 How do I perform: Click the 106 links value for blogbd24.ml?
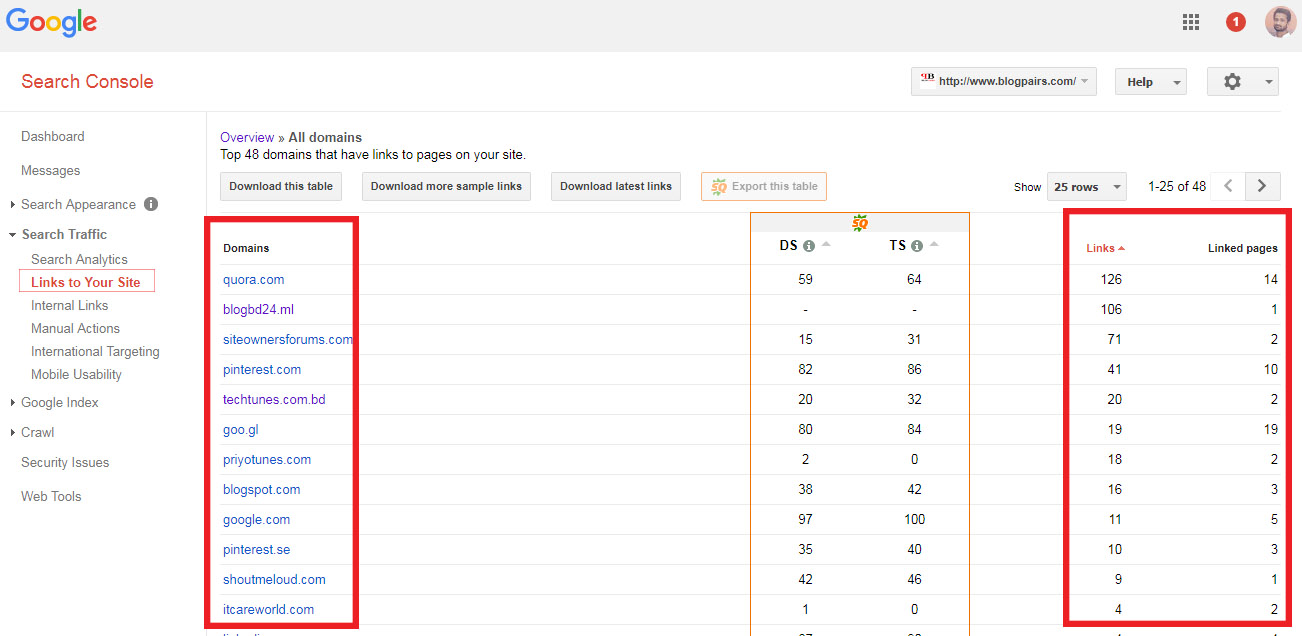1111,309
